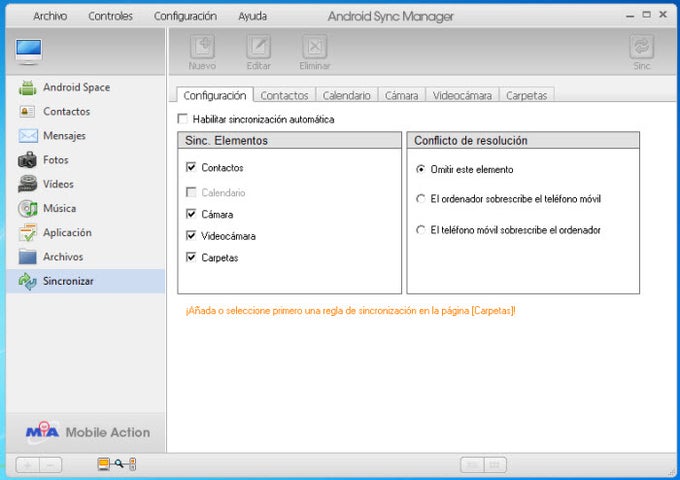Switch to the Videocámara tab
Screen dimensions: 680x480
coord(462,95)
